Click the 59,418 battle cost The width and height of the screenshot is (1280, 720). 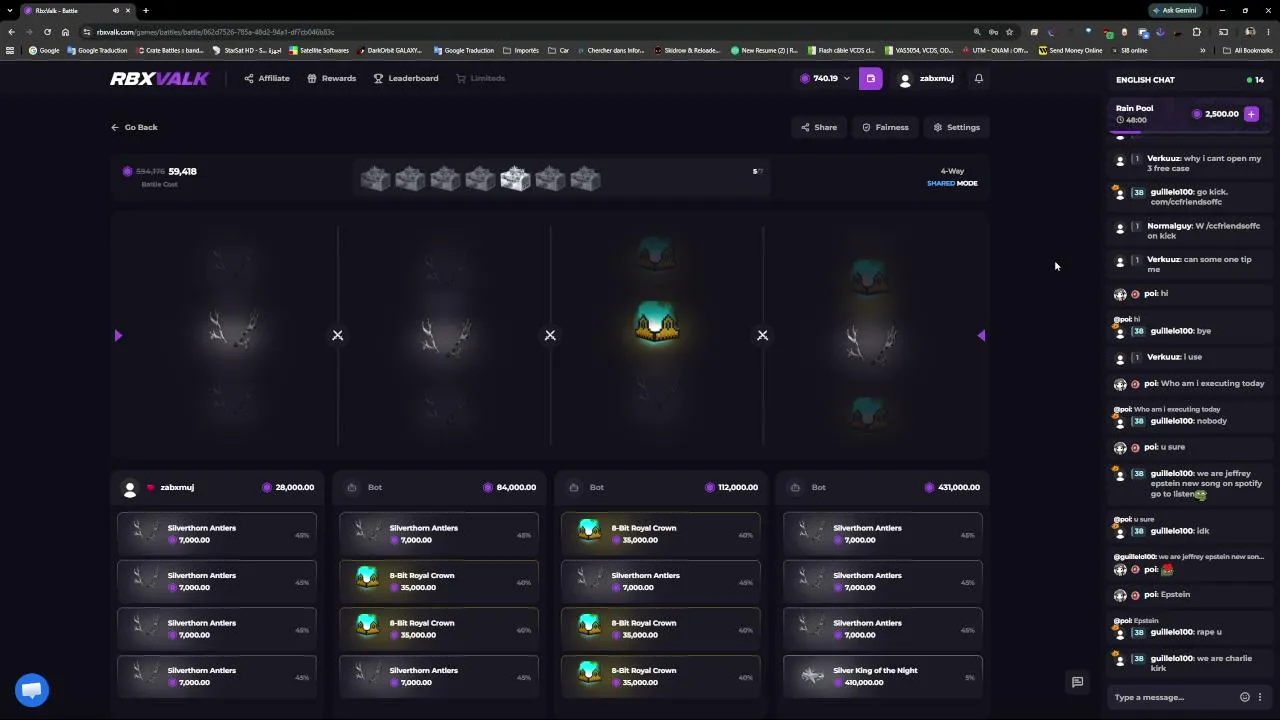click(x=182, y=171)
